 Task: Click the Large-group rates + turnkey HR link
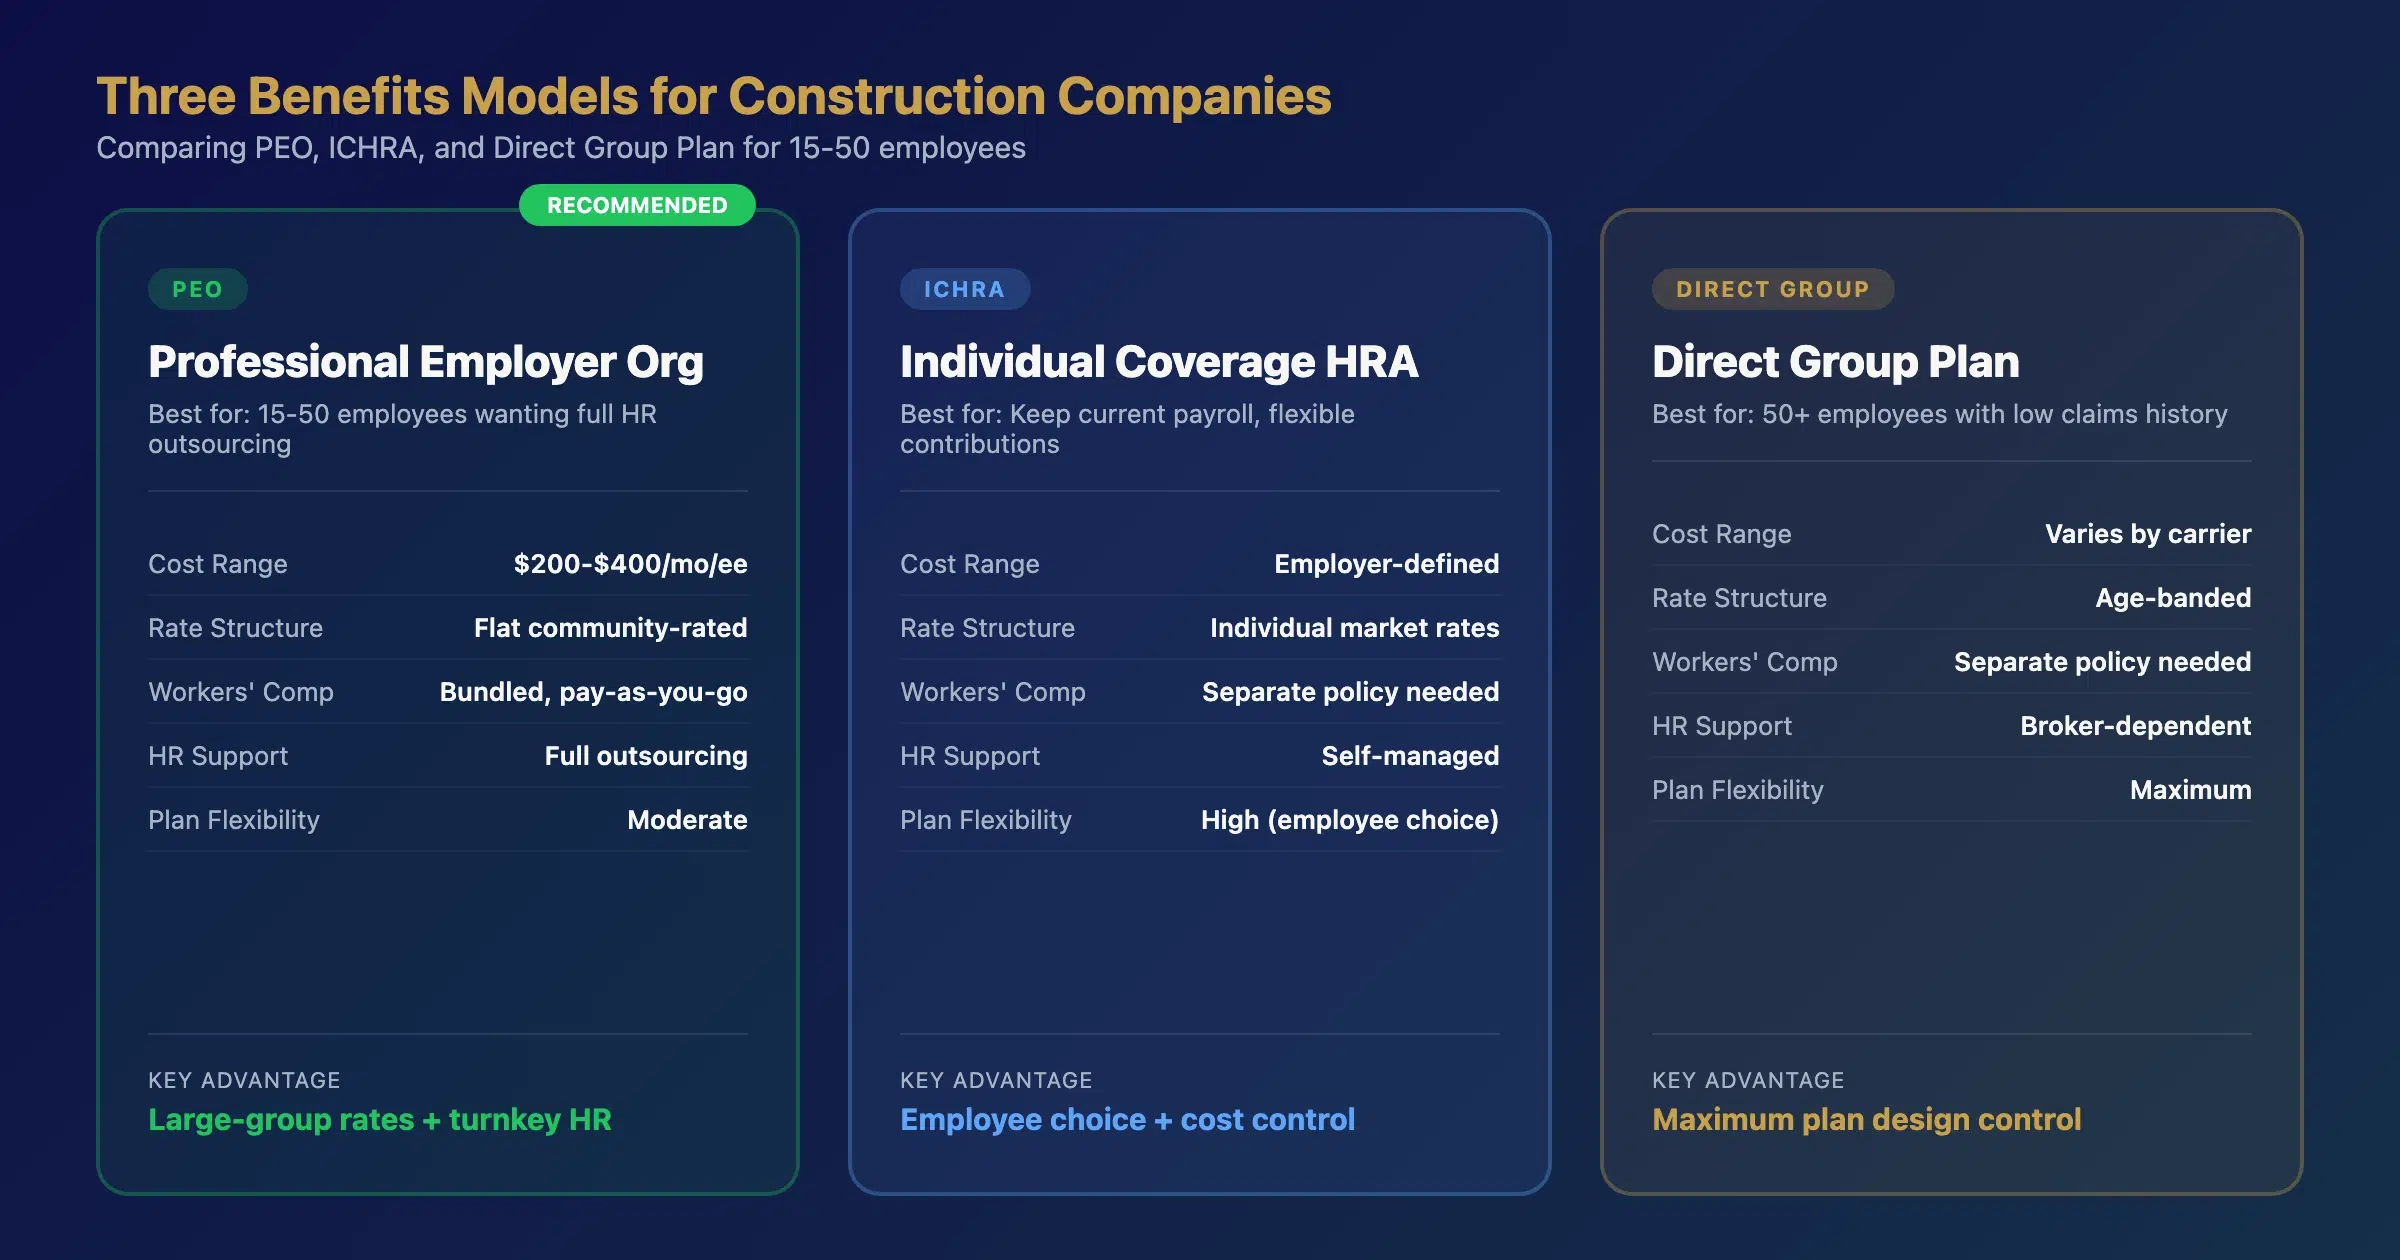point(379,1120)
